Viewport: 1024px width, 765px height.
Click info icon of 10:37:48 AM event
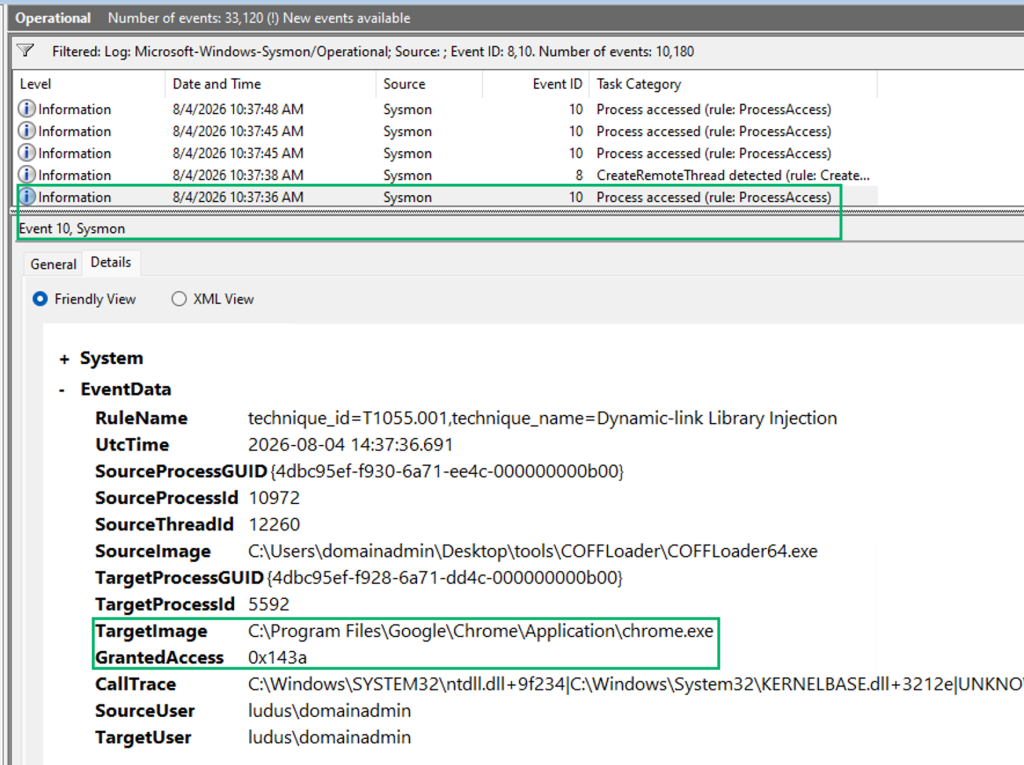(26, 108)
